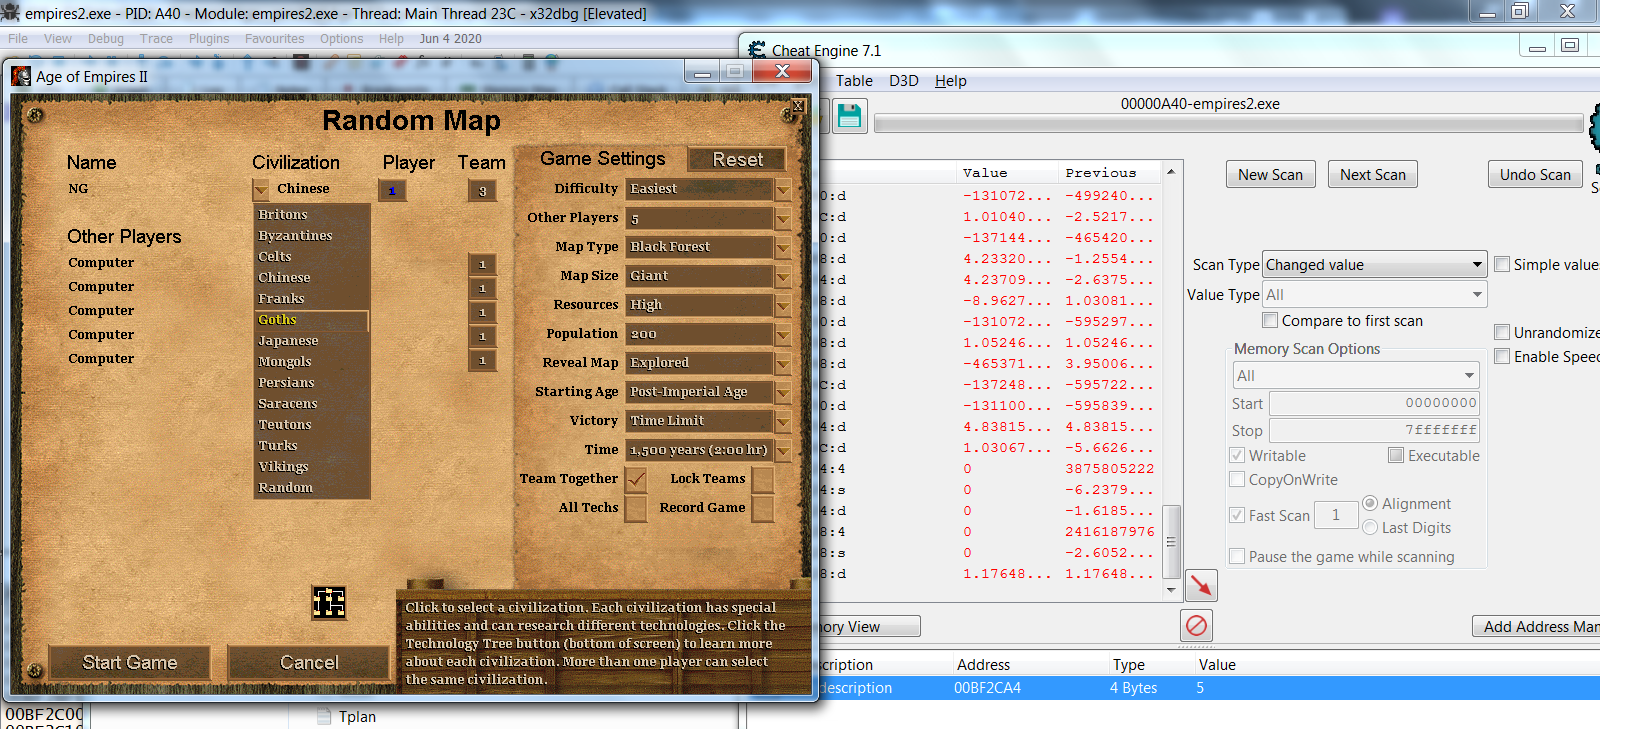Click the results list vertical scrollbar
Screen dimensions: 1626x729
pyautogui.click(x=1171, y=540)
